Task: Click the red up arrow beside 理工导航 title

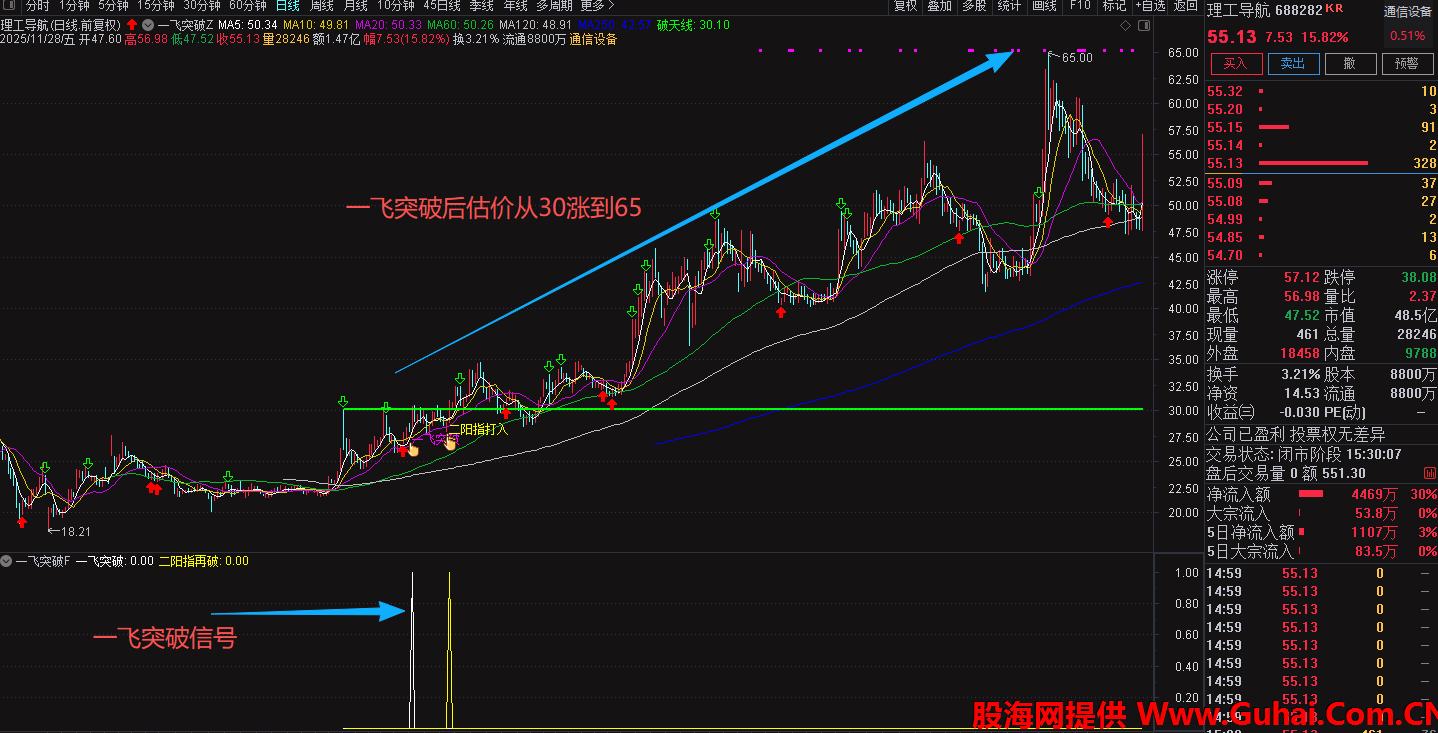Action: [x=131, y=24]
